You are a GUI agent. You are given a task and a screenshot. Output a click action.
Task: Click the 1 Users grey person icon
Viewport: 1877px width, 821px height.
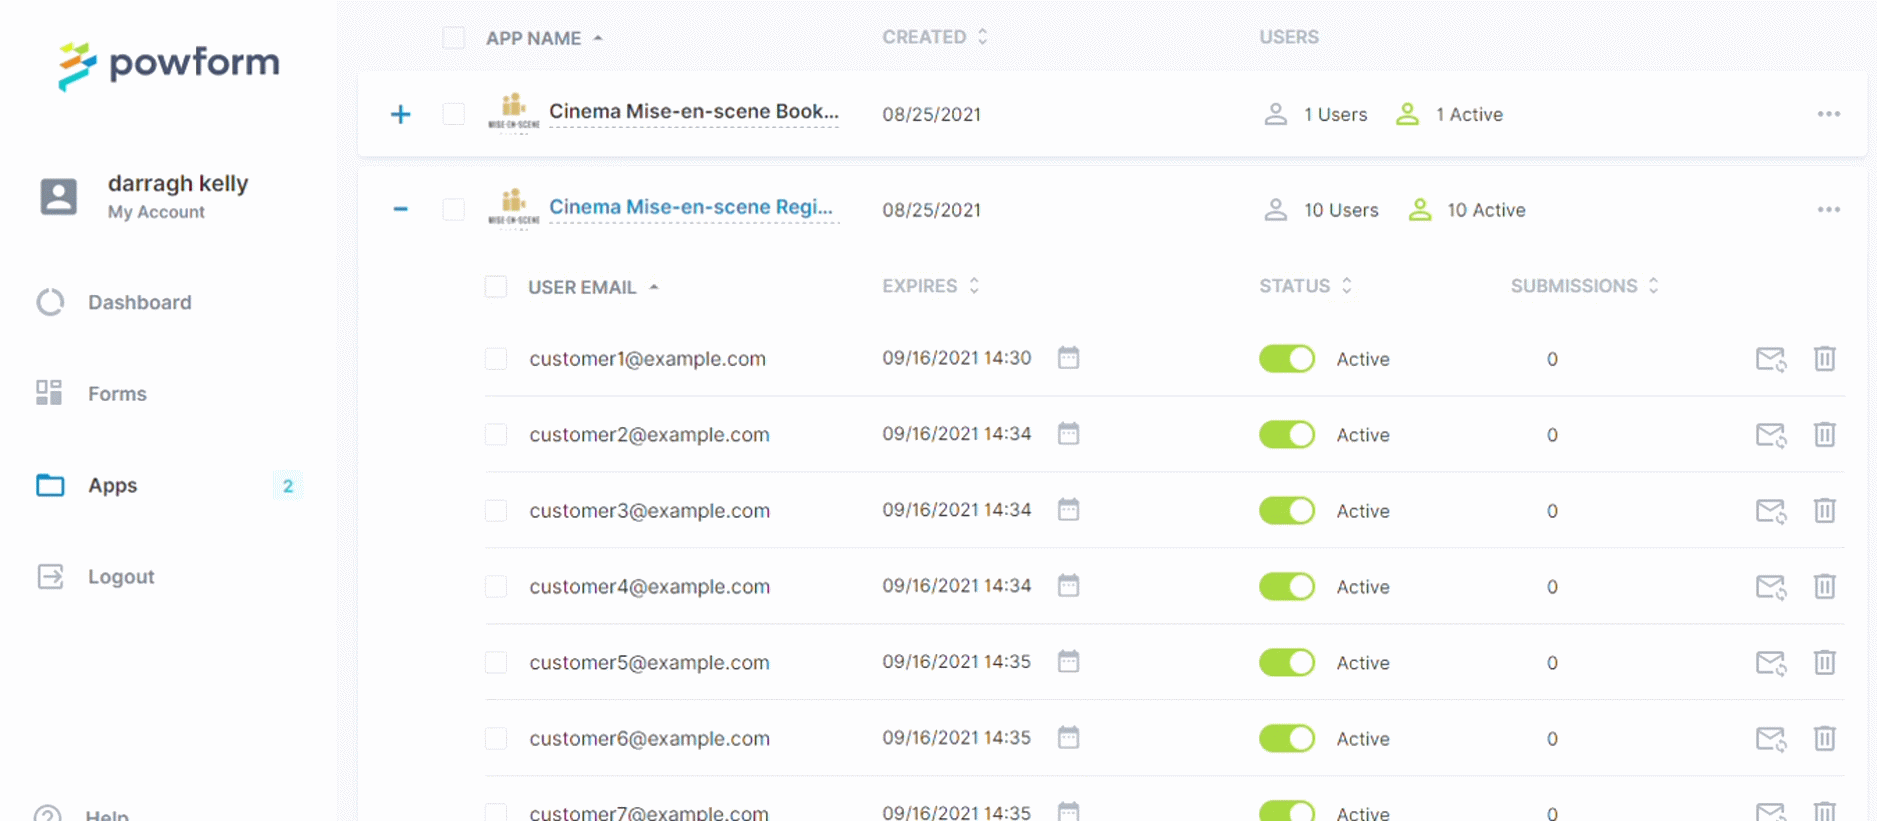click(1275, 113)
